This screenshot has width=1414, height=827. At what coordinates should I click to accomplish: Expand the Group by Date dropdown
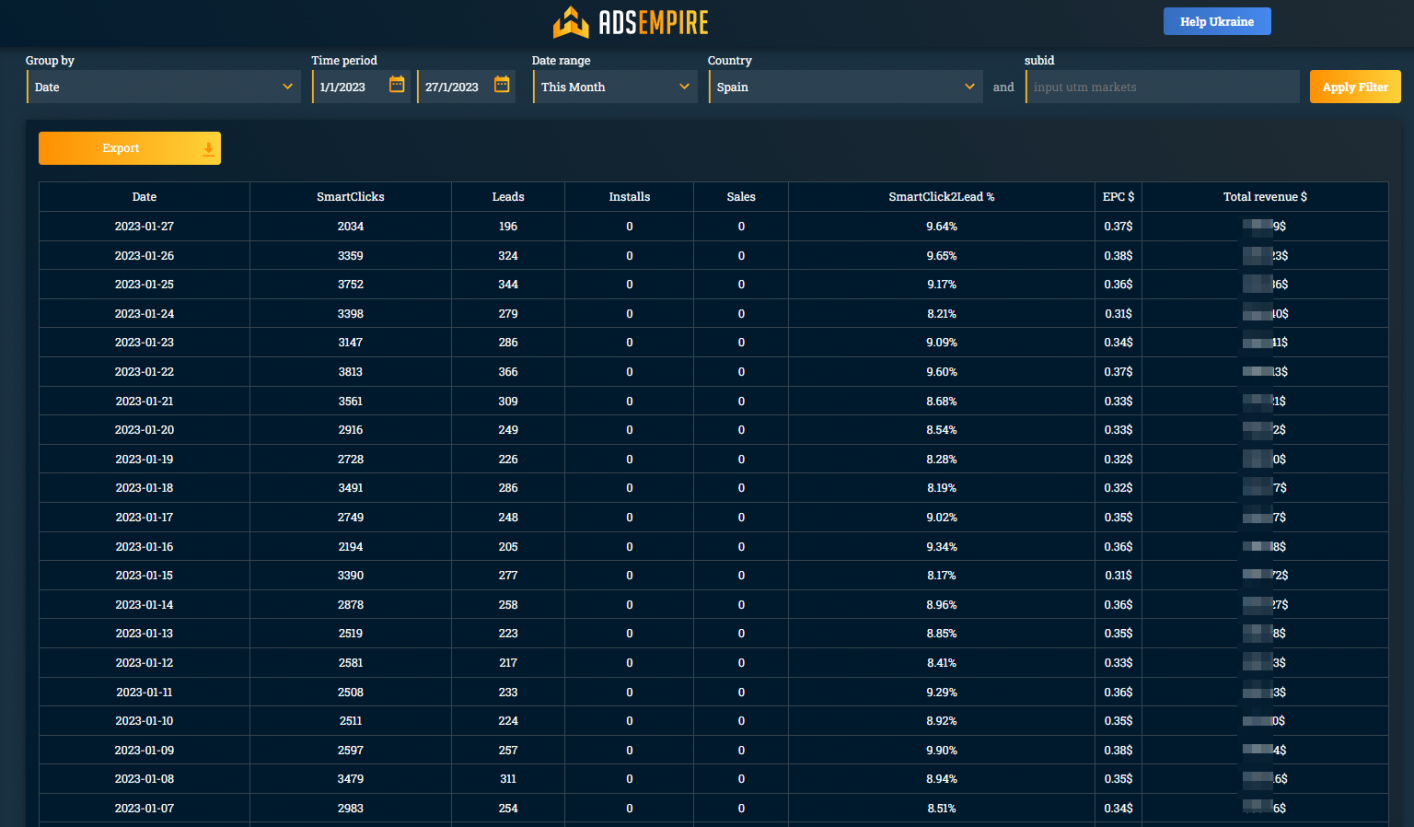coord(163,87)
